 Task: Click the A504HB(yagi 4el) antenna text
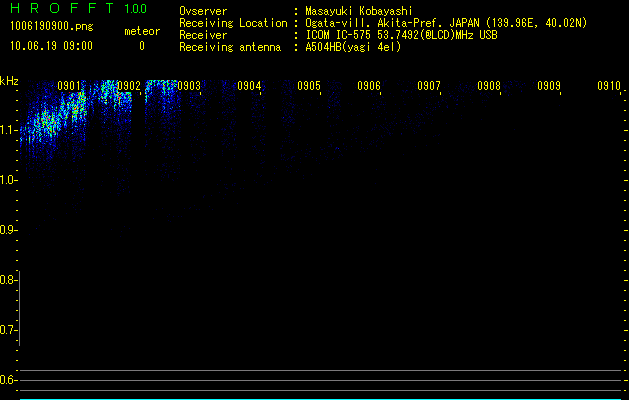(353, 47)
